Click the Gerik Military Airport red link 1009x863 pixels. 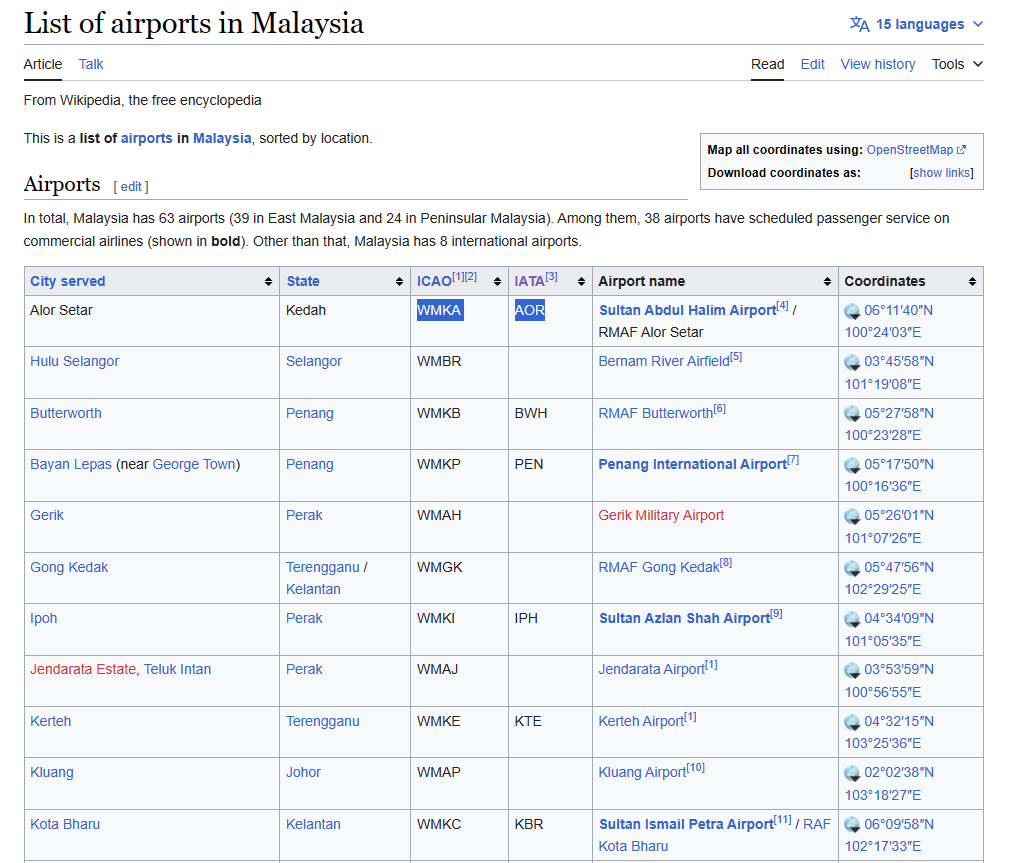(x=661, y=516)
